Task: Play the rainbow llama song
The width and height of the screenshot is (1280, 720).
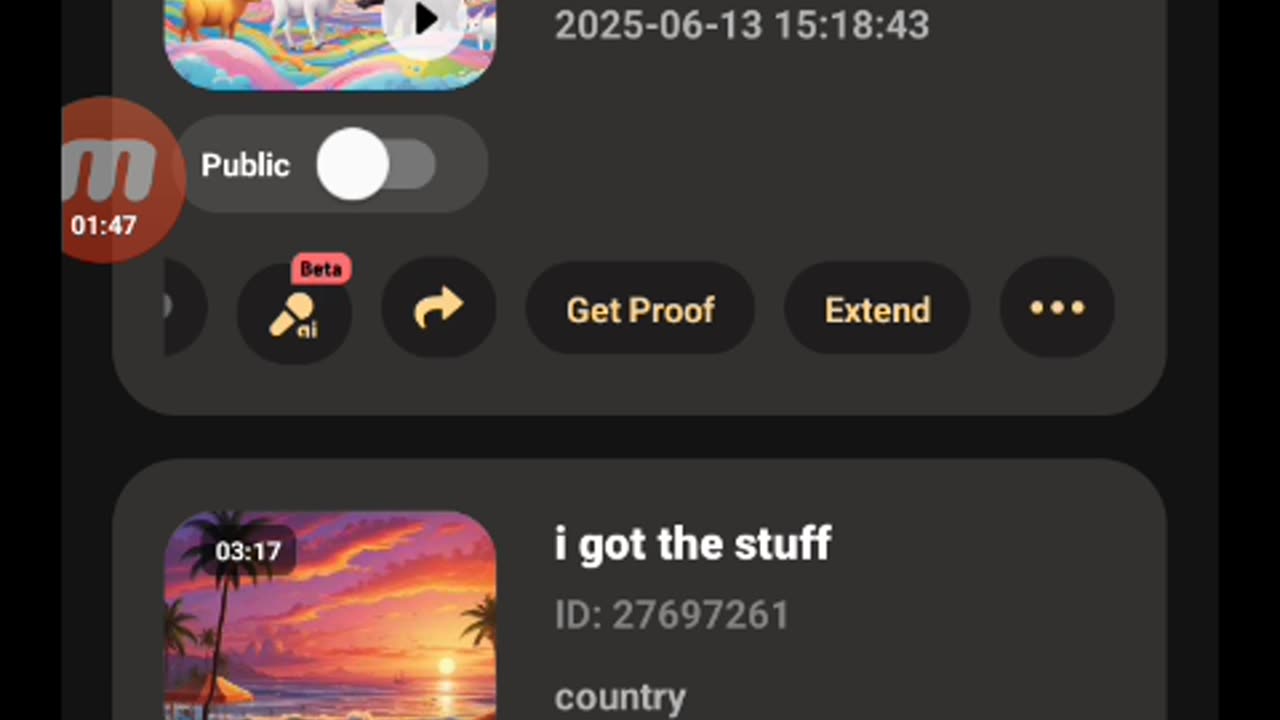Action: click(x=425, y=18)
